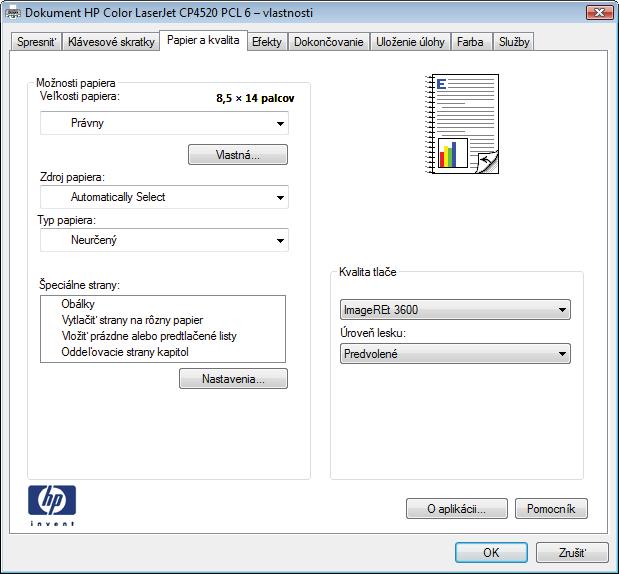
Task: Close the properties dialog window
Action: tap(599, 13)
